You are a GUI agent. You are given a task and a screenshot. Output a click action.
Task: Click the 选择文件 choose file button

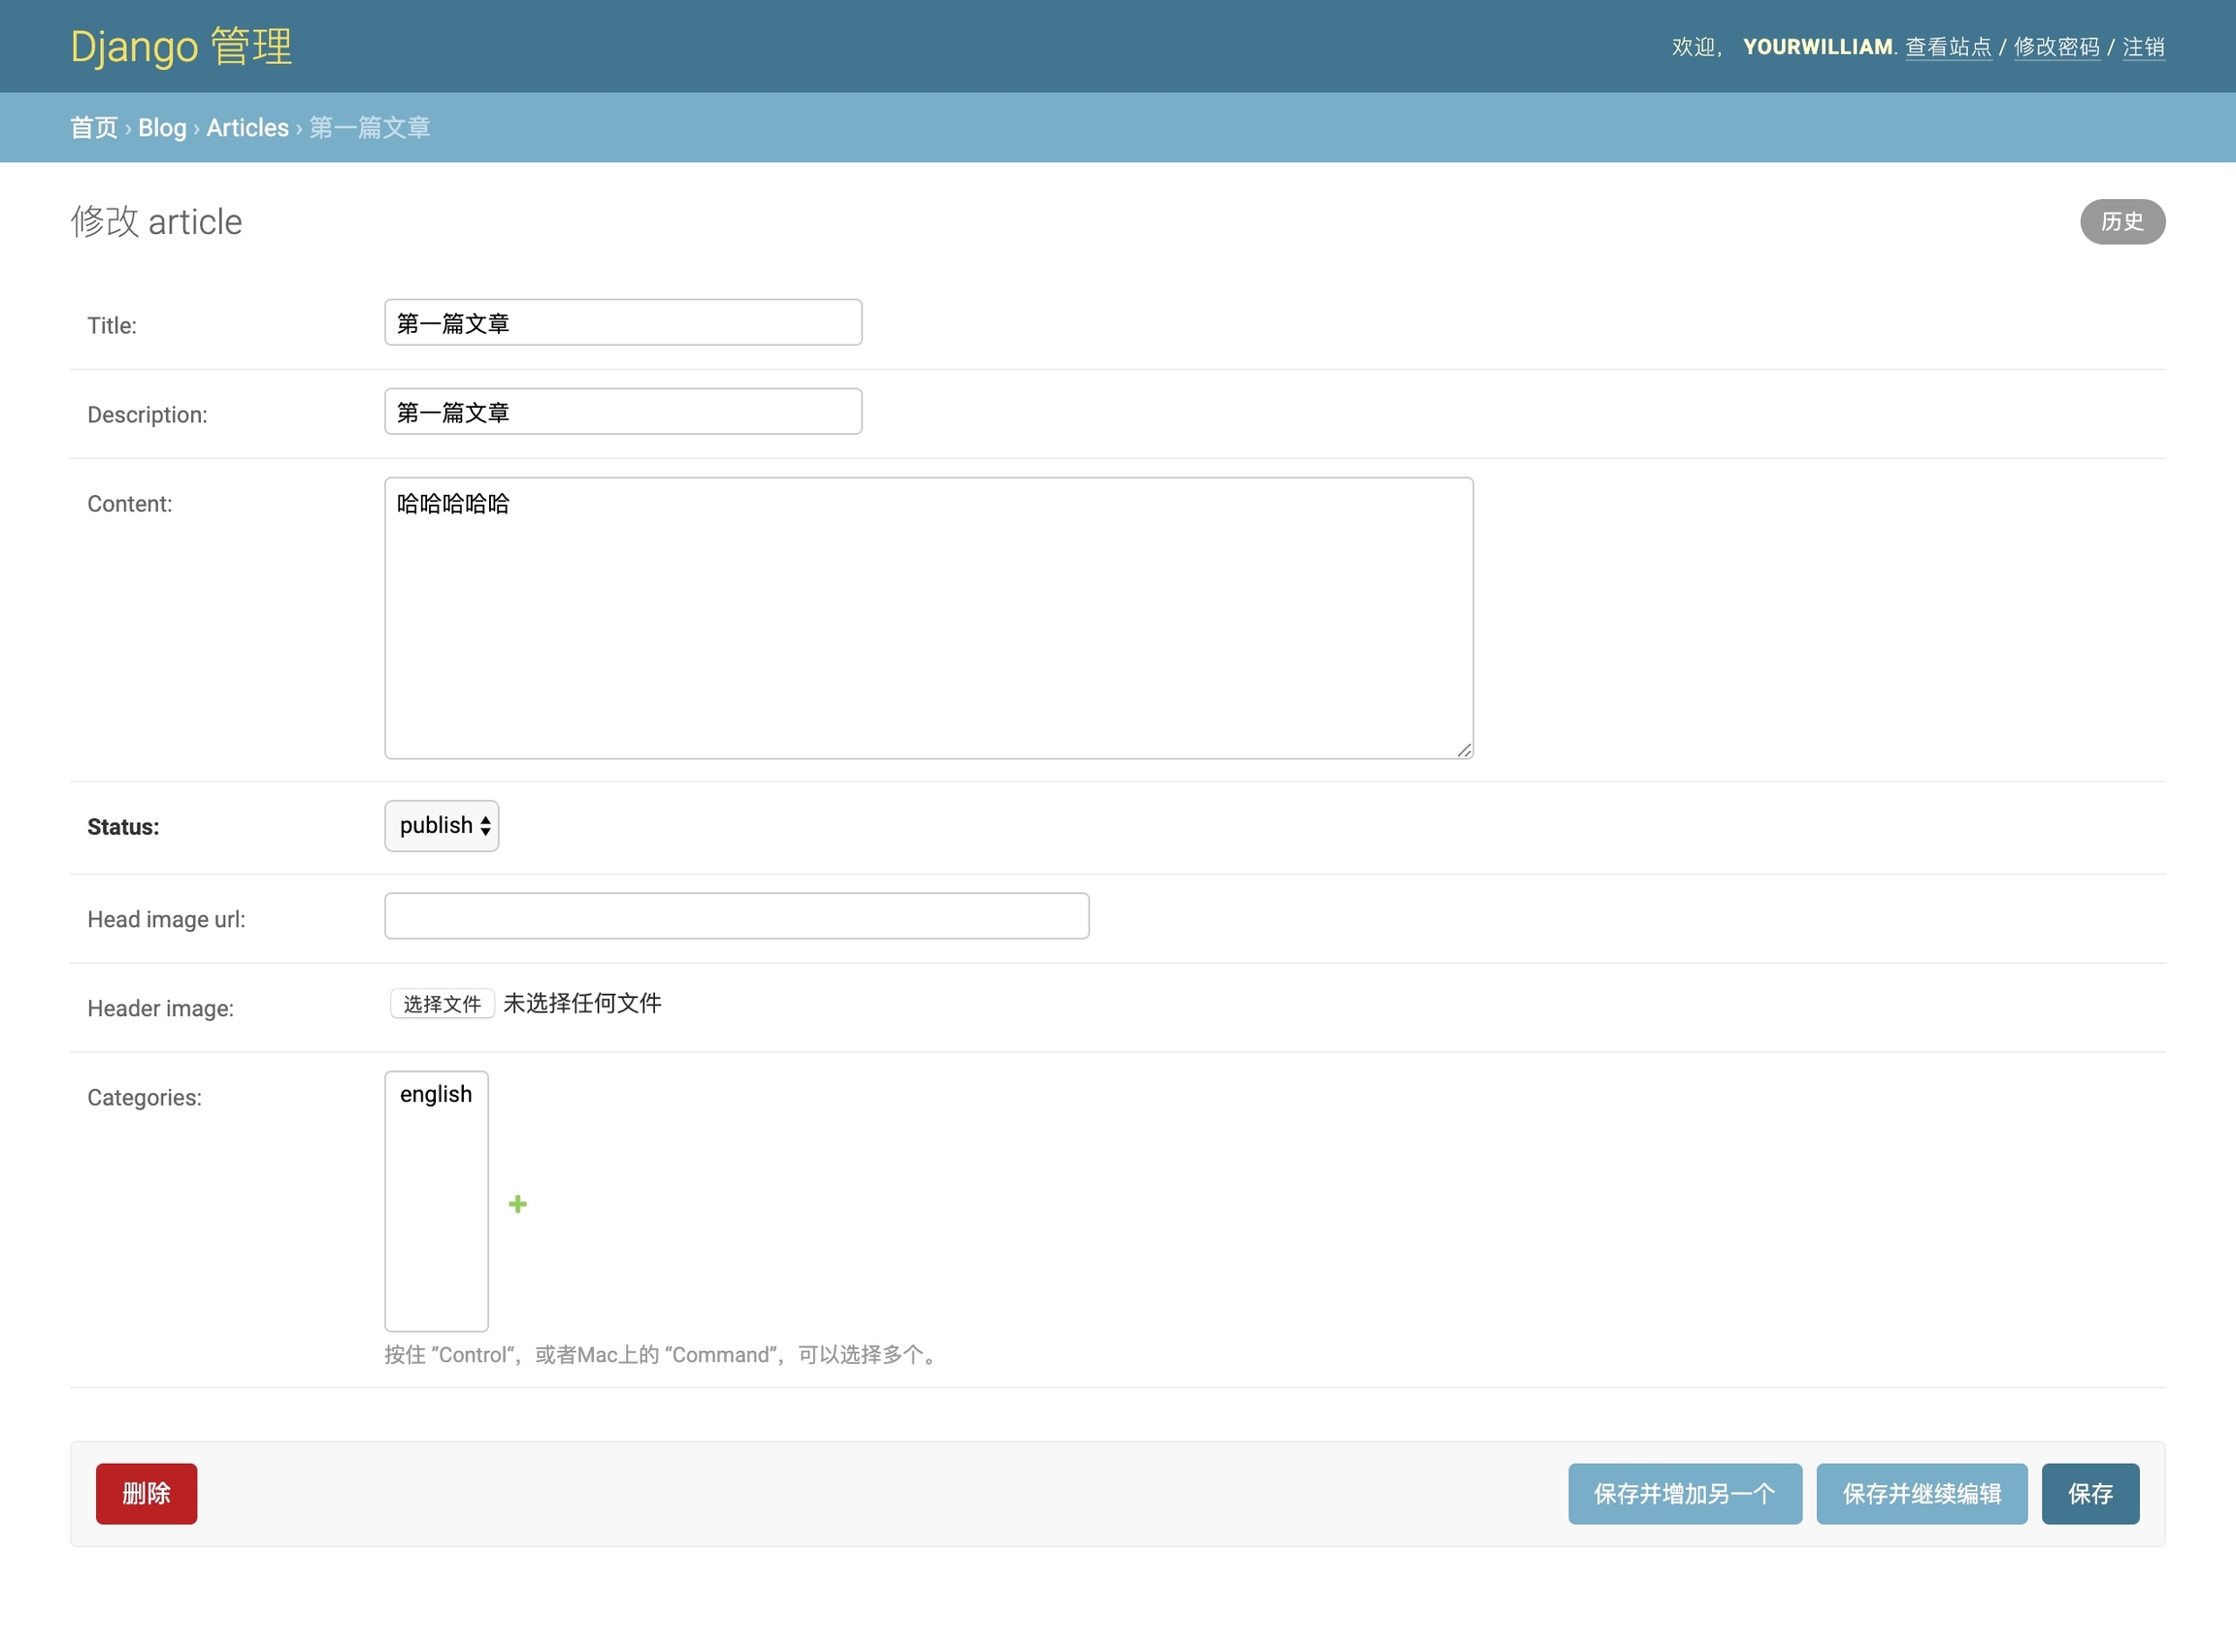pos(442,1004)
